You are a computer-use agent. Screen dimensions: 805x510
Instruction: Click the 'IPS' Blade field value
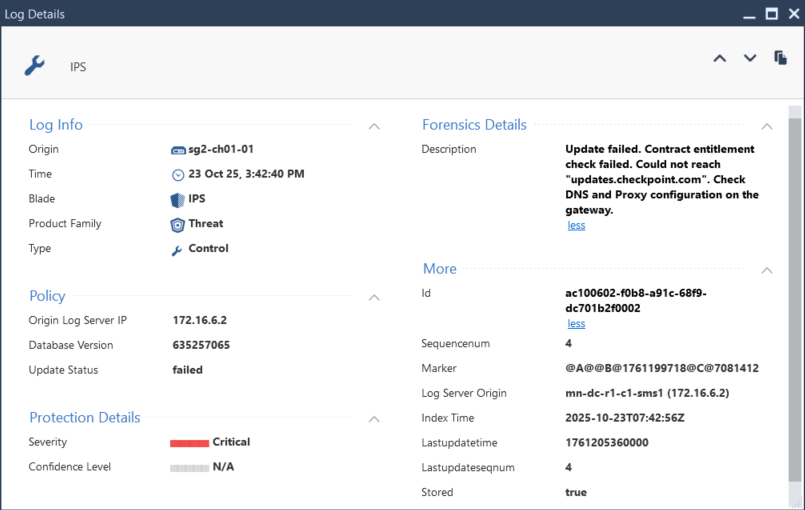(197, 198)
